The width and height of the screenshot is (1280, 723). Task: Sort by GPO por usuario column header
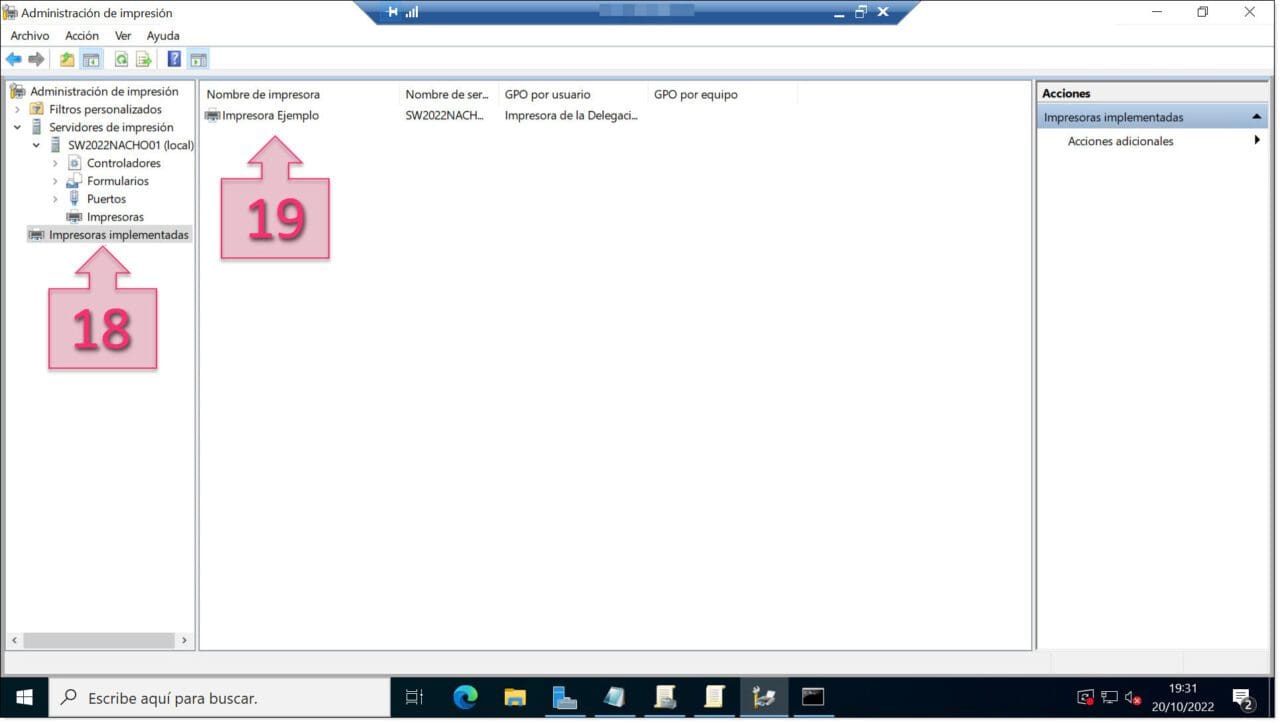pos(573,94)
